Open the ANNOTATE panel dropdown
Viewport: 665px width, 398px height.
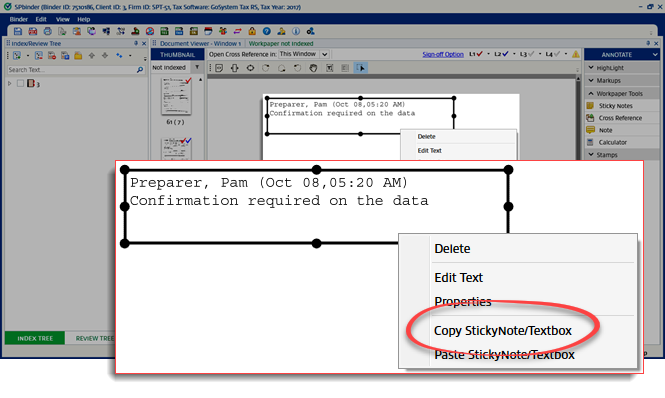(655, 55)
